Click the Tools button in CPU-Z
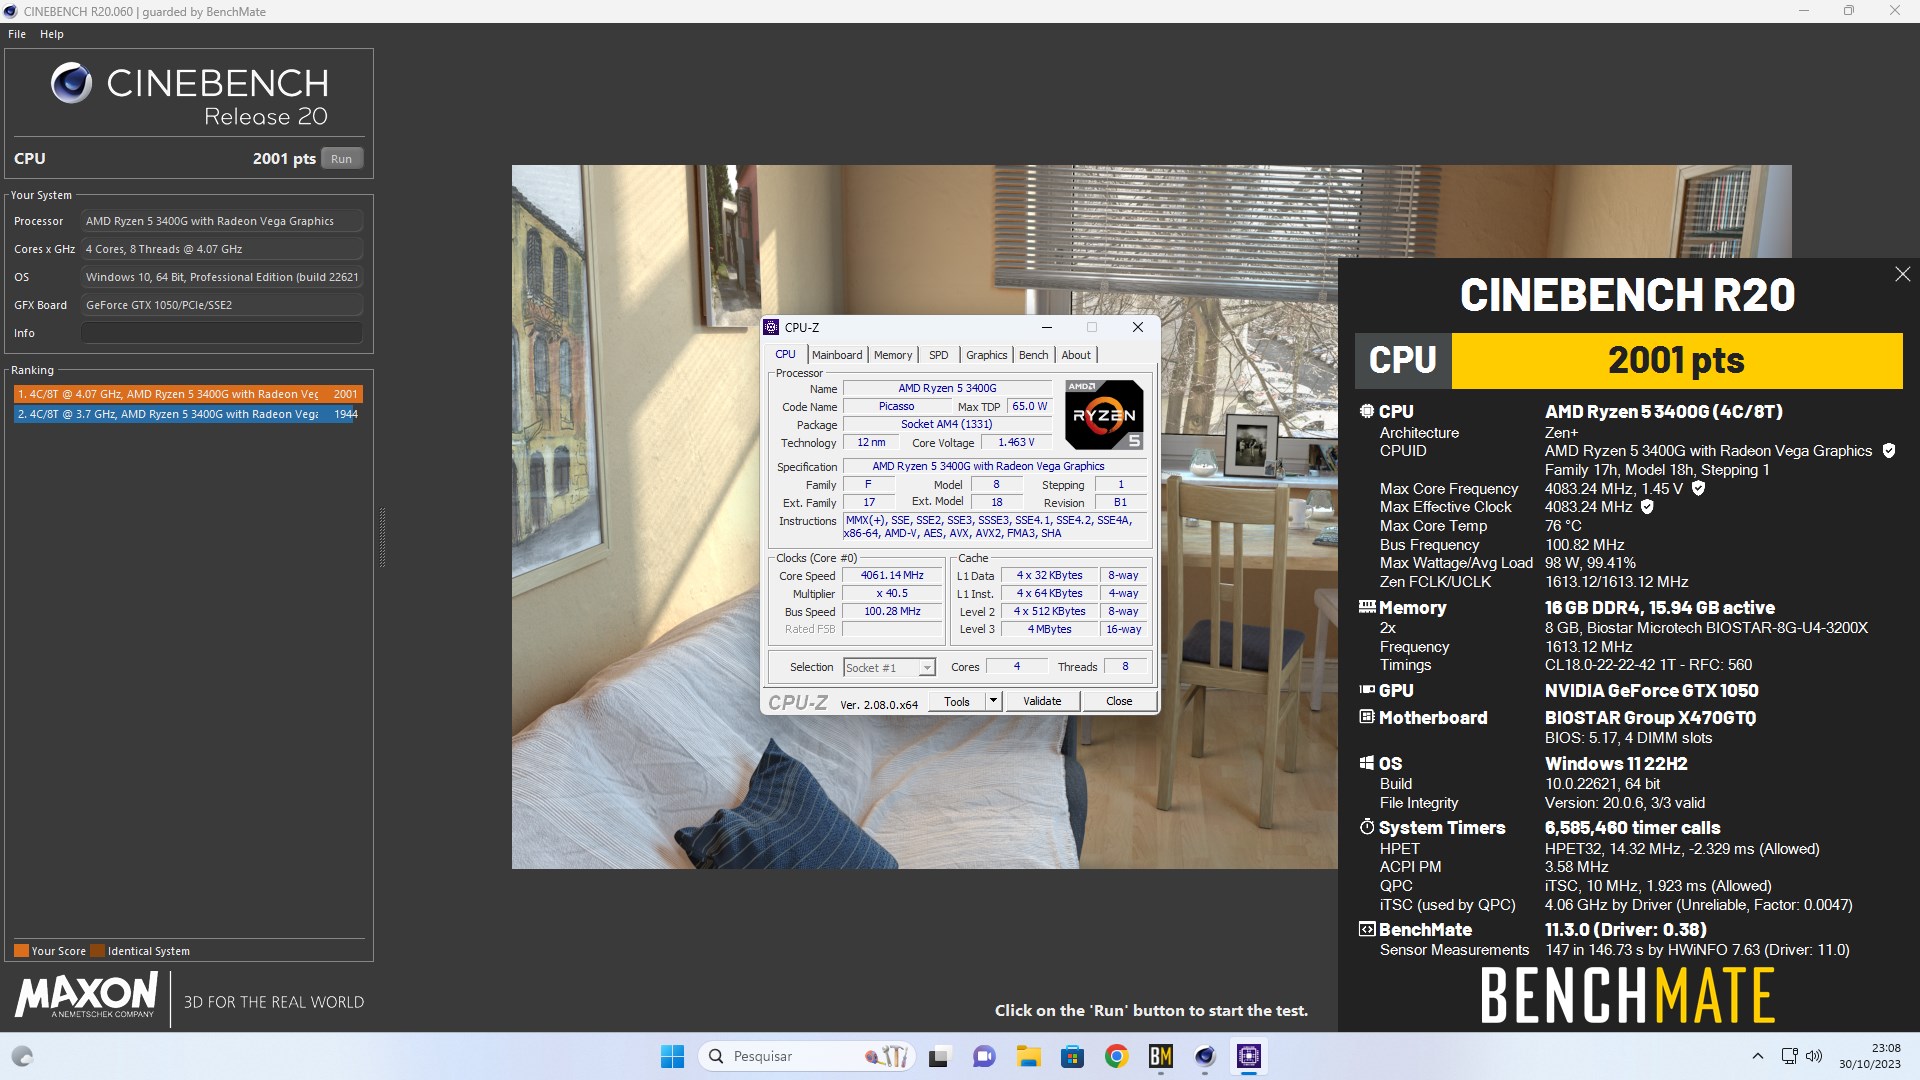The height and width of the screenshot is (1080, 1920). (957, 701)
